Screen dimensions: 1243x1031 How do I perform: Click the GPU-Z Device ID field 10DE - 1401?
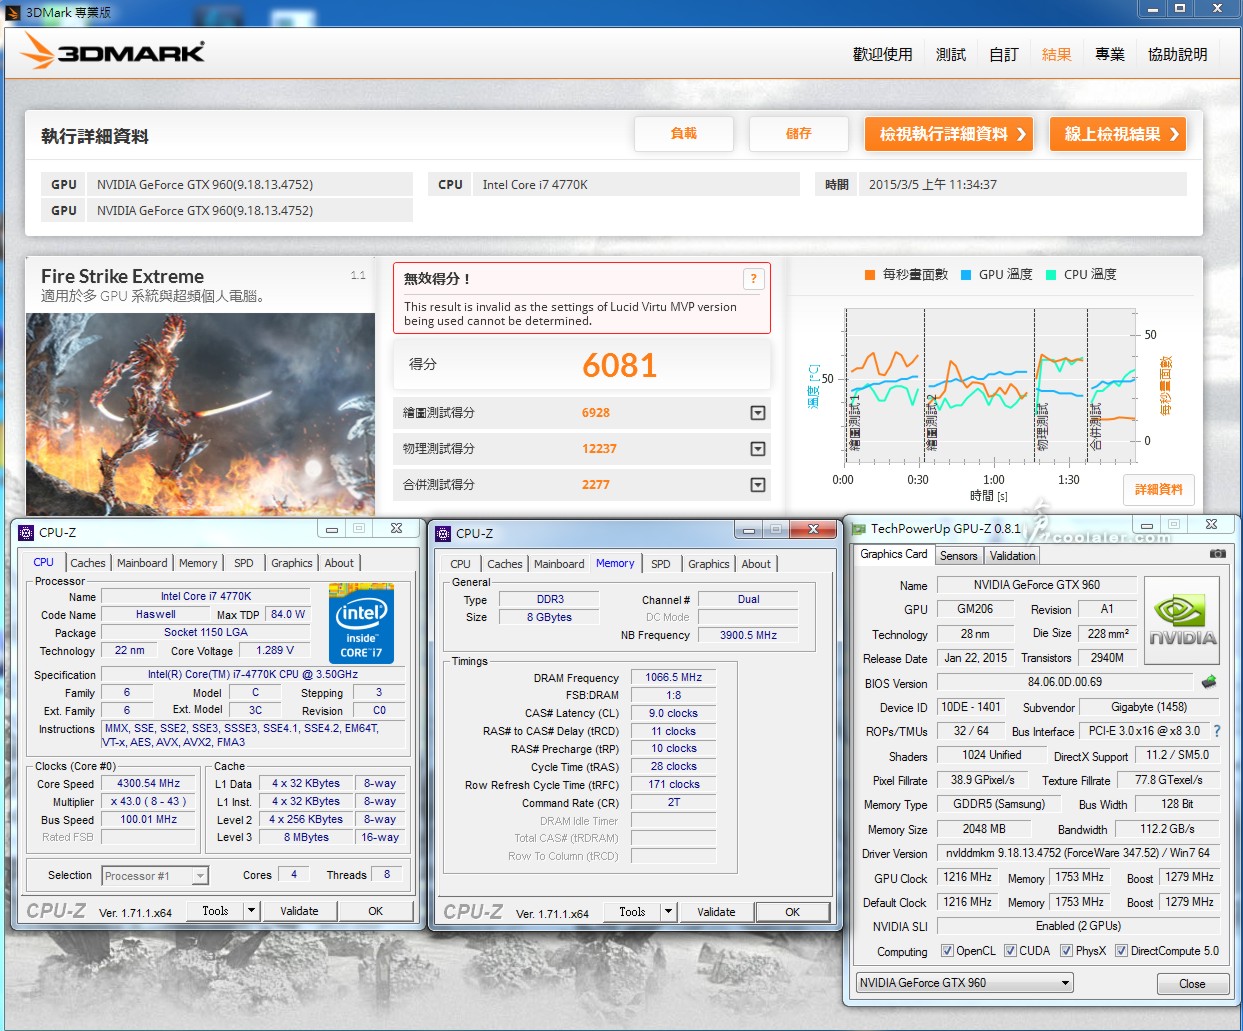pos(970,707)
